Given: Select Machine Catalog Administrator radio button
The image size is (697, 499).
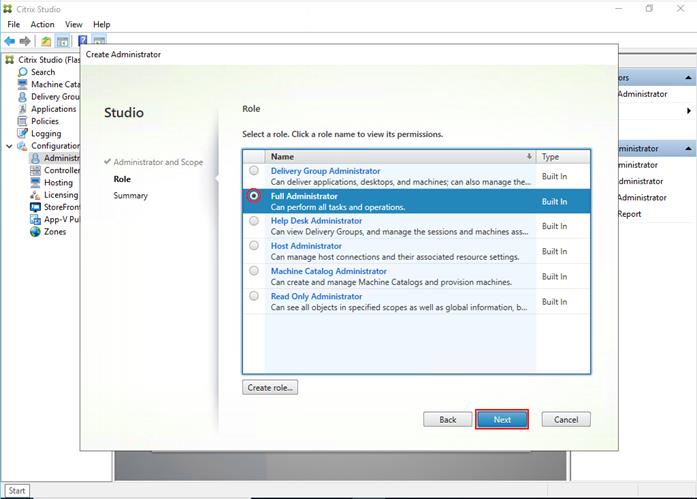Looking at the screenshot, I should pyautogui.click(x=254, y=271).
